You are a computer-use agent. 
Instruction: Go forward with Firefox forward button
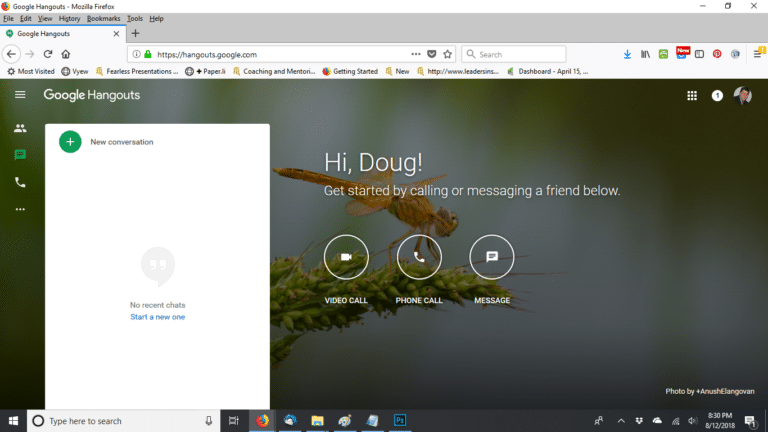click(x=30, y=54)
